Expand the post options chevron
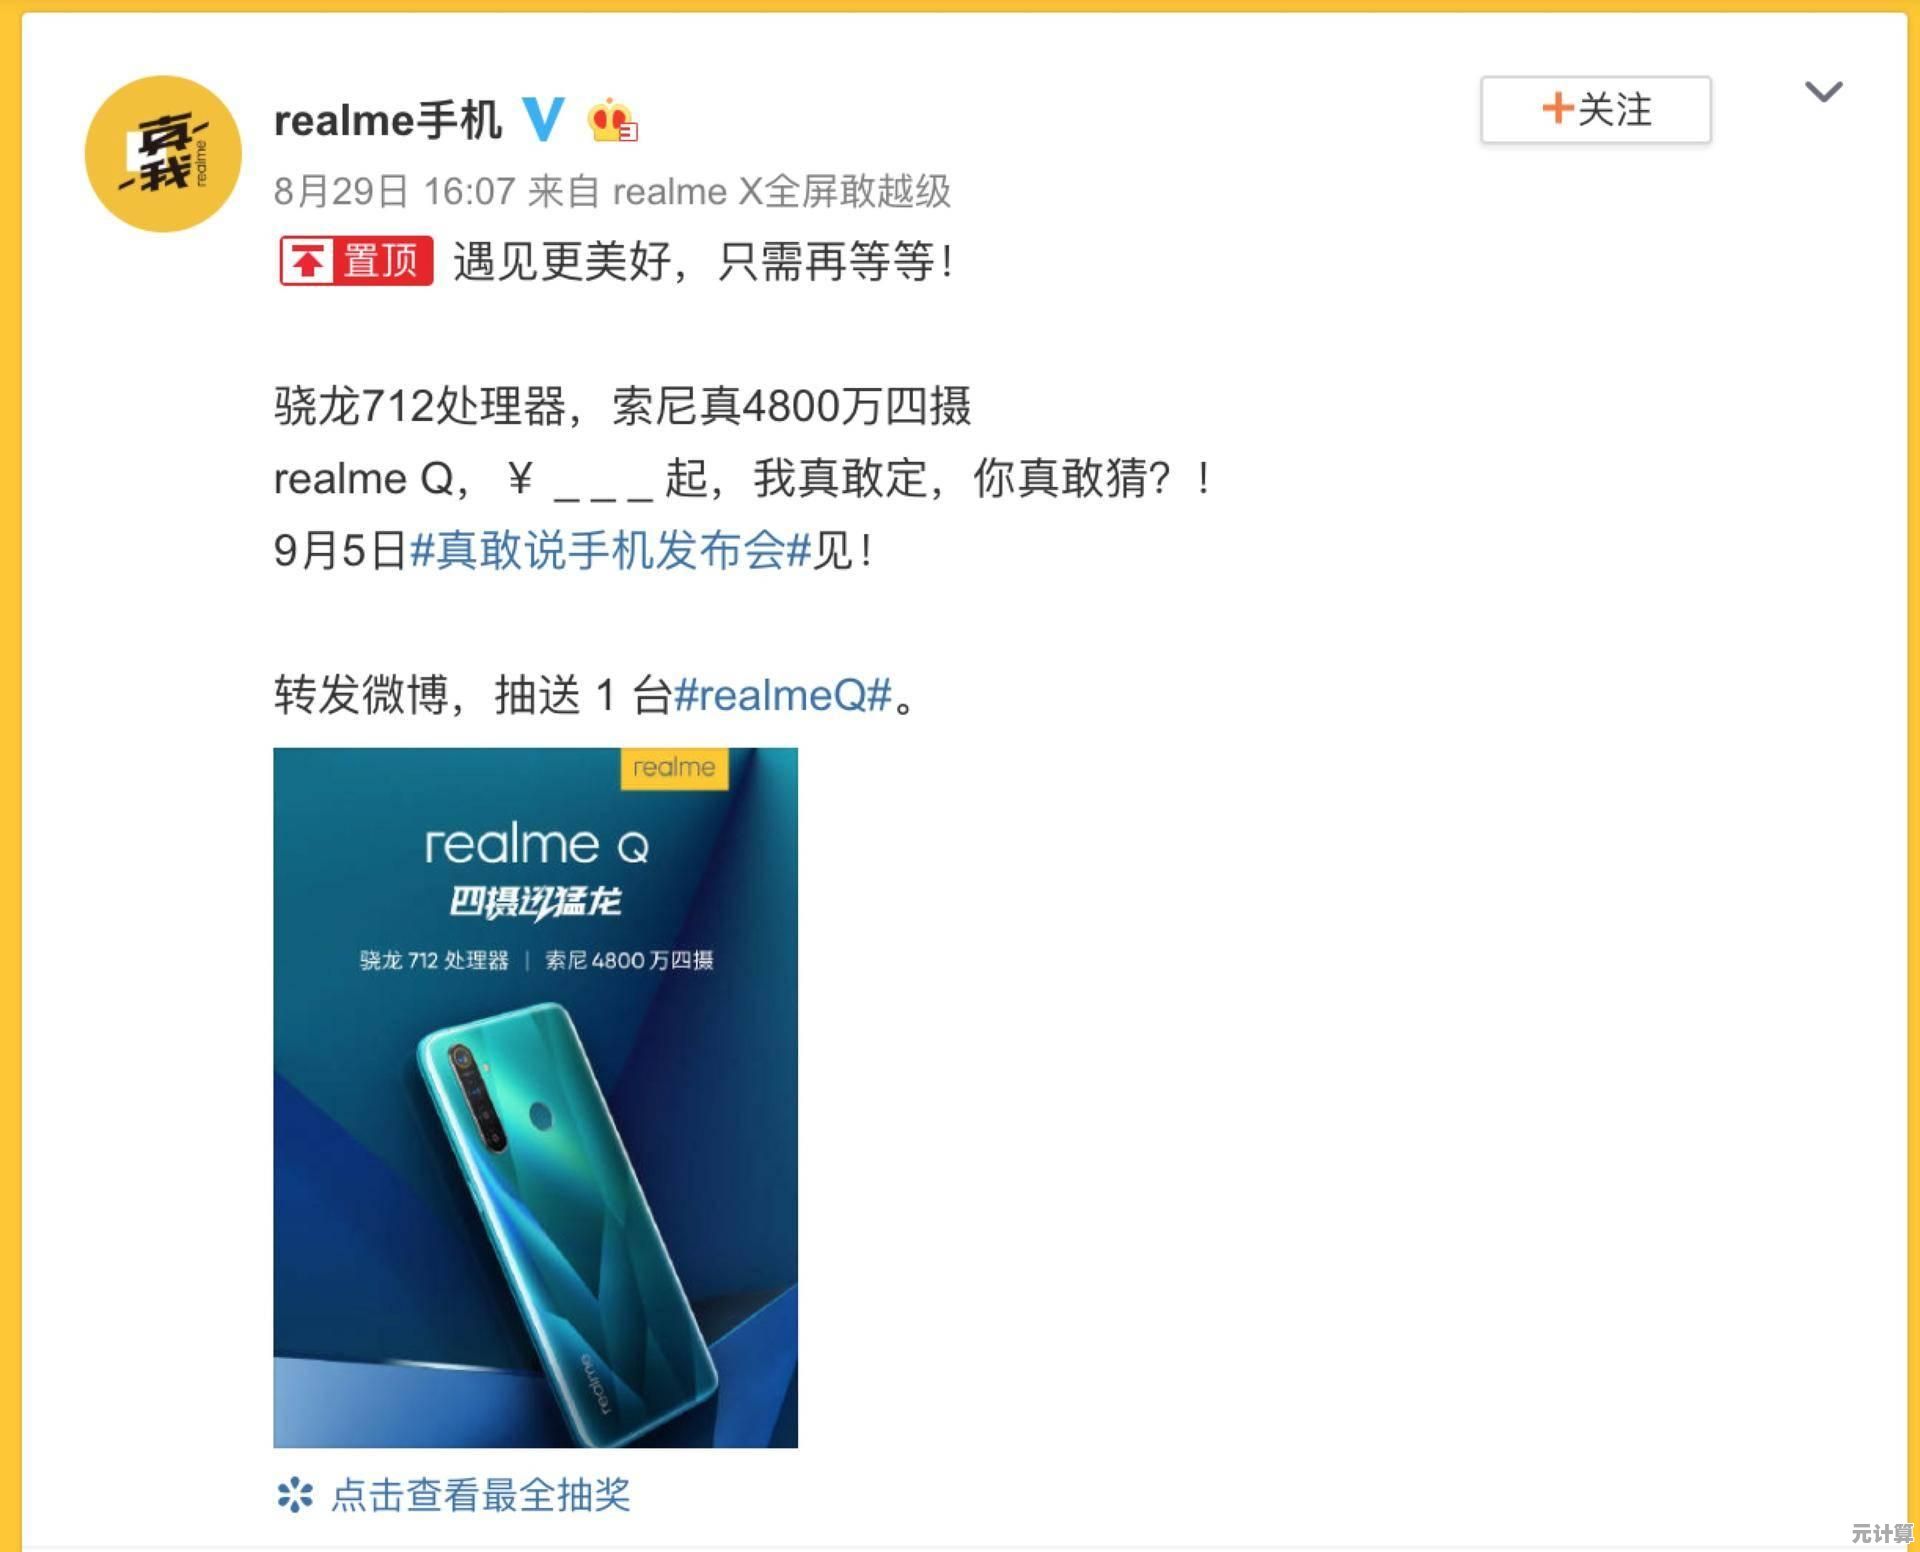The image size is (1920, 1552). [1823, 92]
